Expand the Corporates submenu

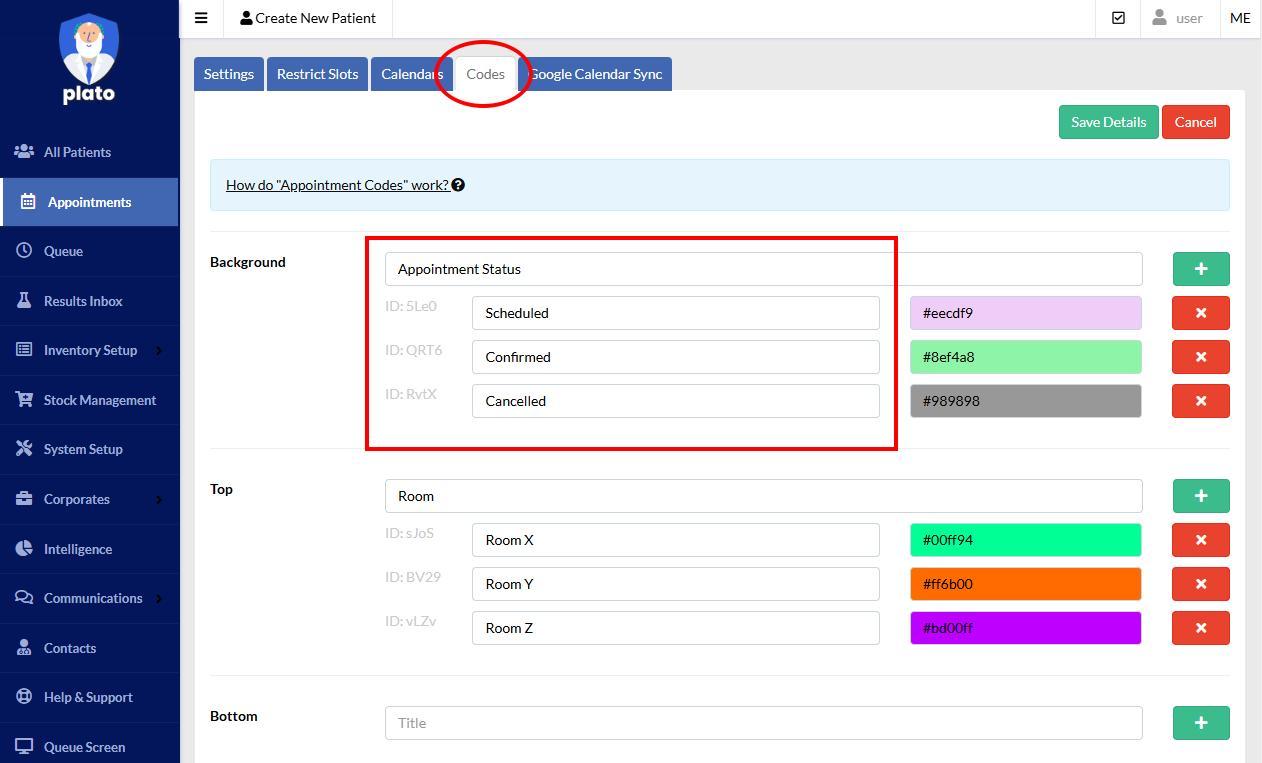click(x=77, y=498)
